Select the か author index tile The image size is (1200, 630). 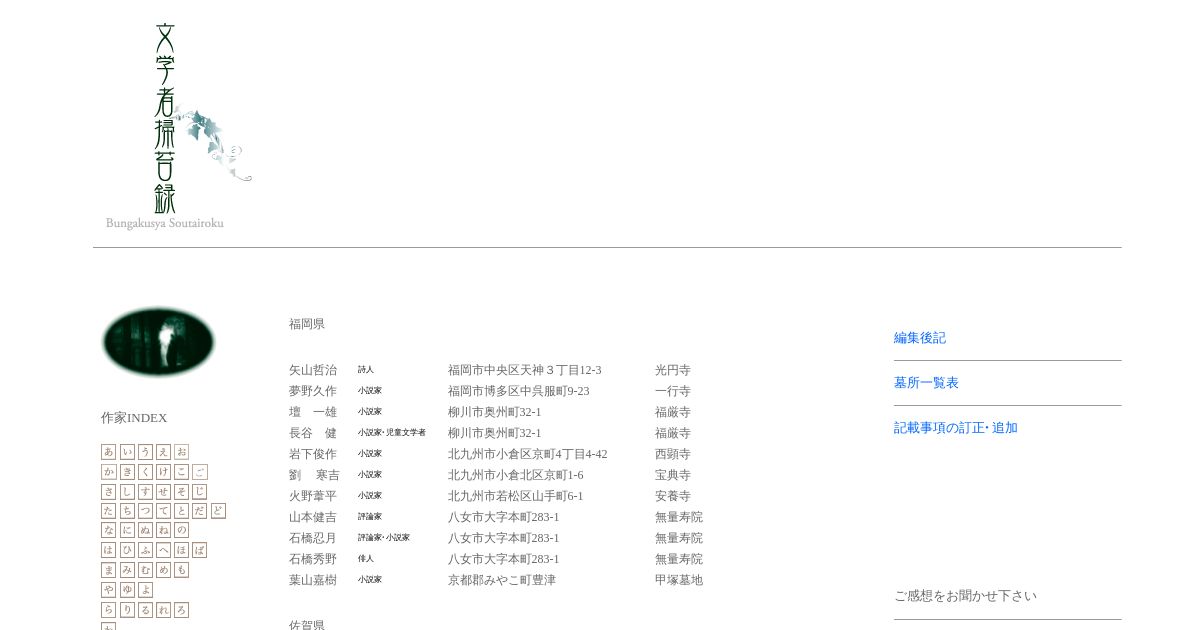[x=108, y=472]
